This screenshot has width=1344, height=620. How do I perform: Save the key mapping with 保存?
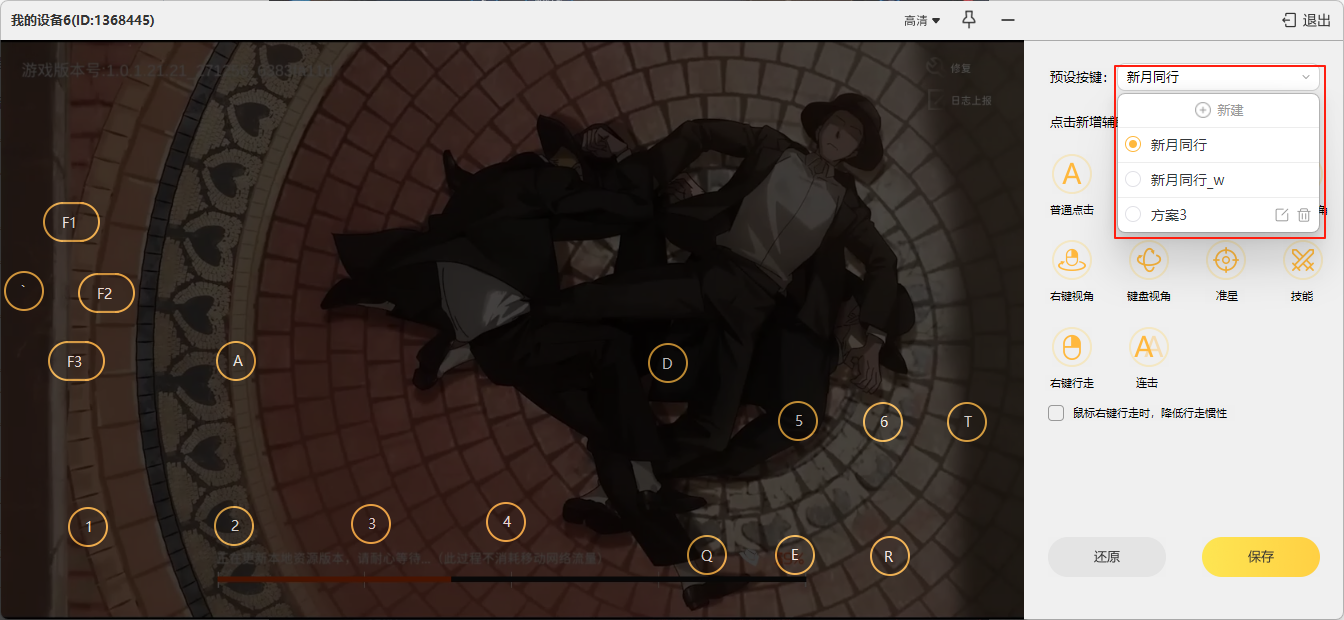[1261, 557]
